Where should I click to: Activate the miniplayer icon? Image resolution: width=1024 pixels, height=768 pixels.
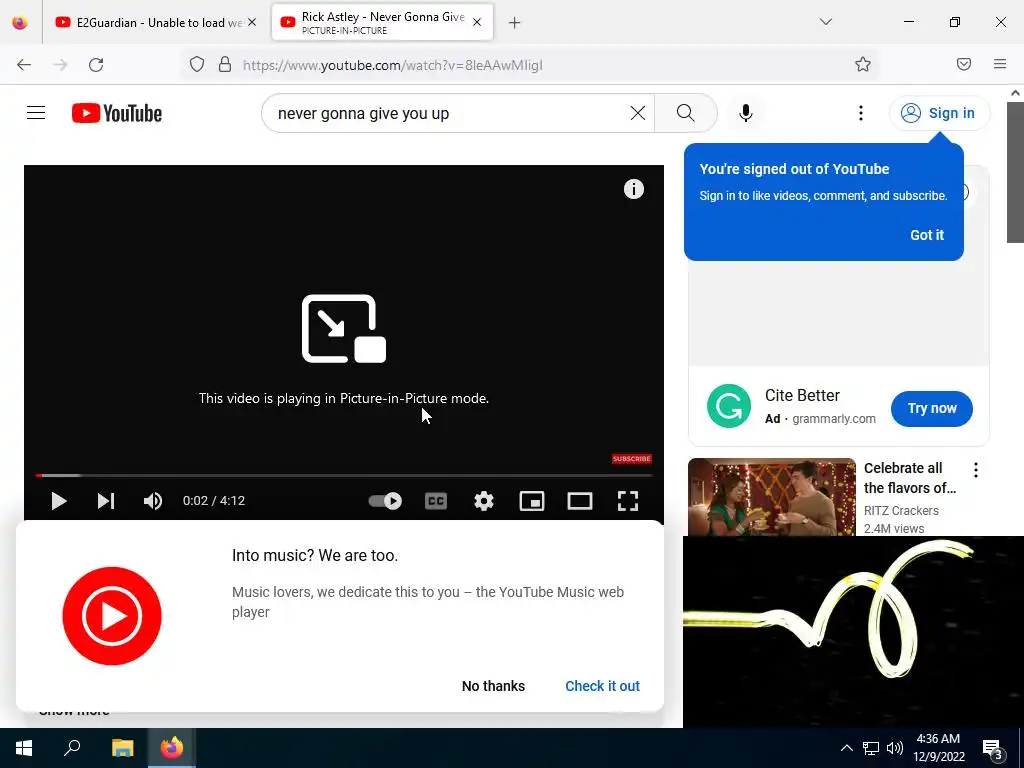click(532, 501)
